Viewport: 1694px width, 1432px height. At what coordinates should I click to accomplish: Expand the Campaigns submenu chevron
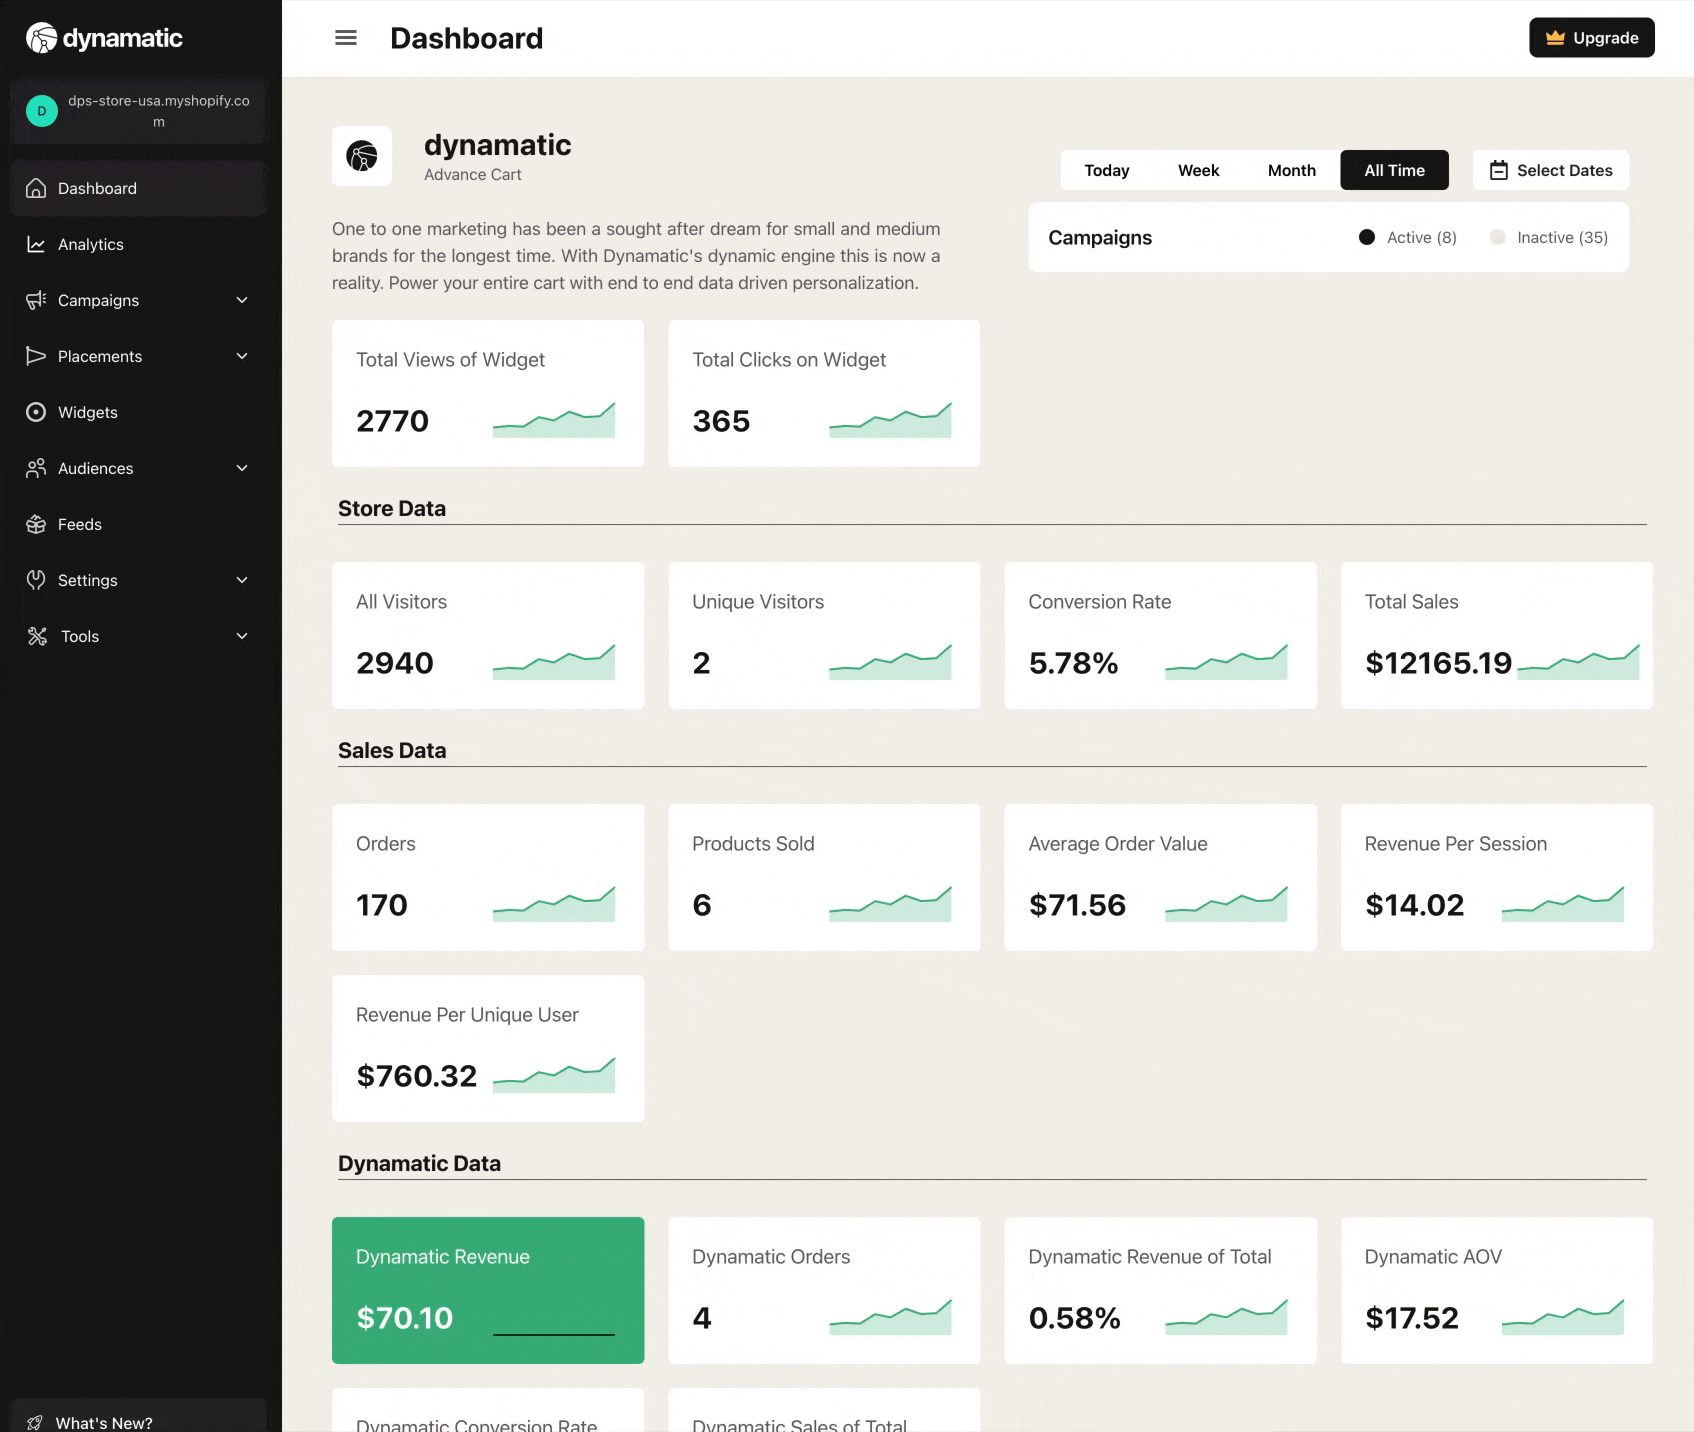(242, 300)
